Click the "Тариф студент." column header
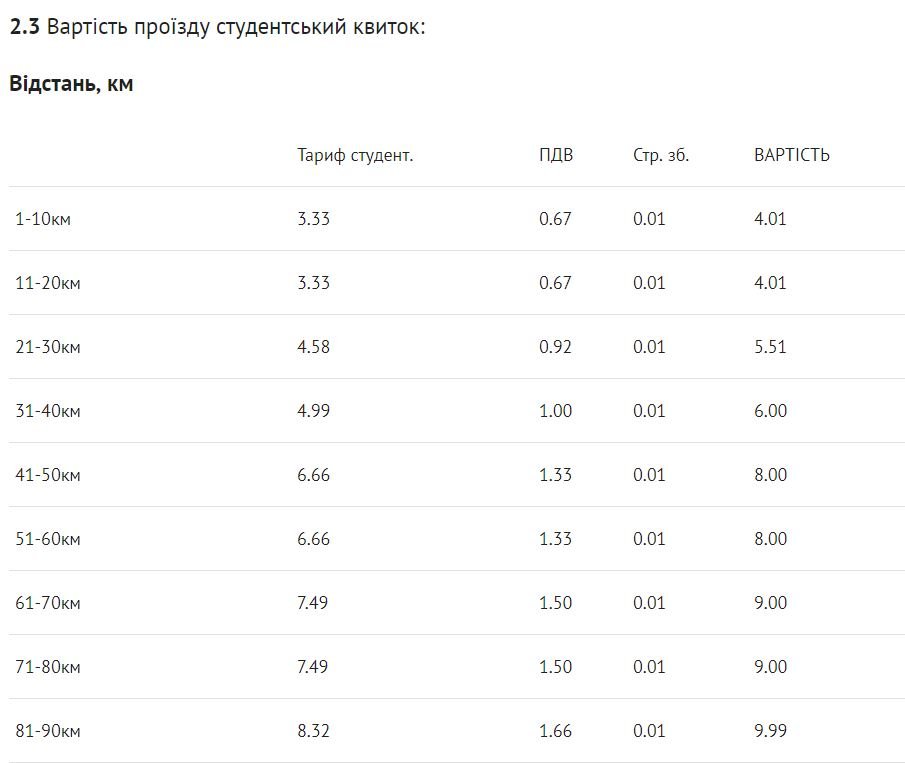 click(355, 155)
